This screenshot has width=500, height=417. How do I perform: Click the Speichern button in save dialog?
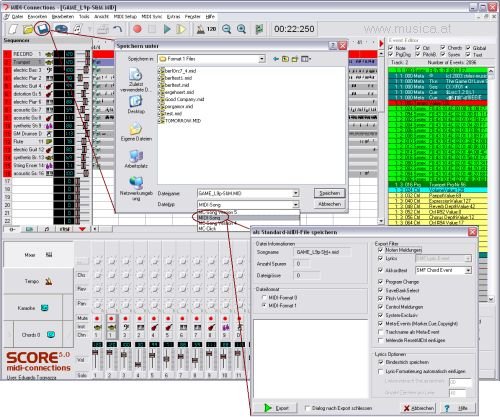point(329,193)
